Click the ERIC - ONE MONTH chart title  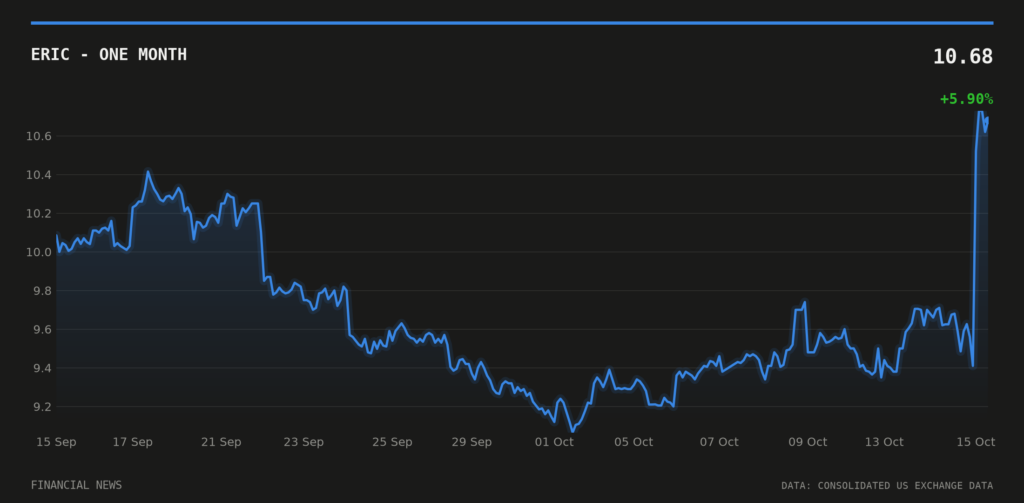(108, 55)
